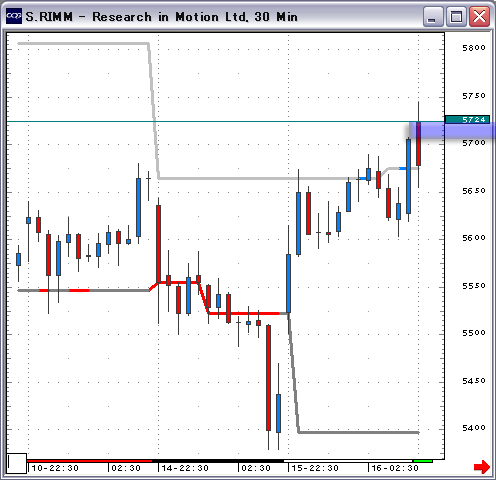Click the 5500 price axis label

[x=474, y=333]
